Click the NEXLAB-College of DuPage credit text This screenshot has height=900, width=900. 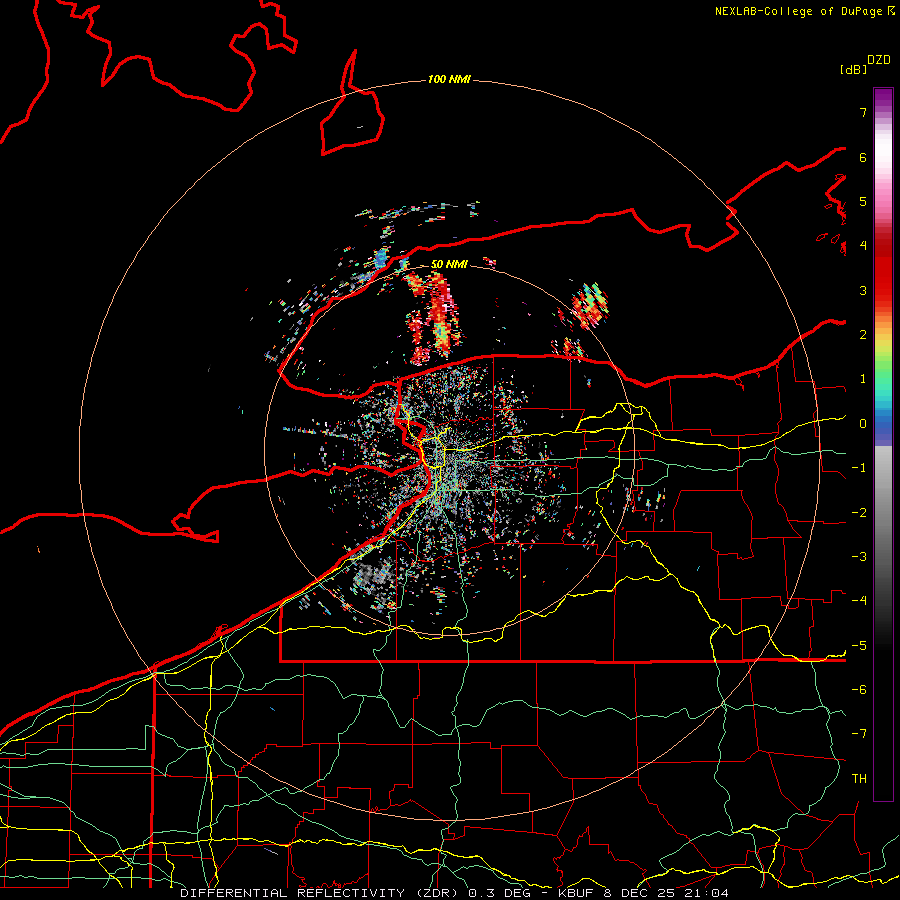[798, 11]
